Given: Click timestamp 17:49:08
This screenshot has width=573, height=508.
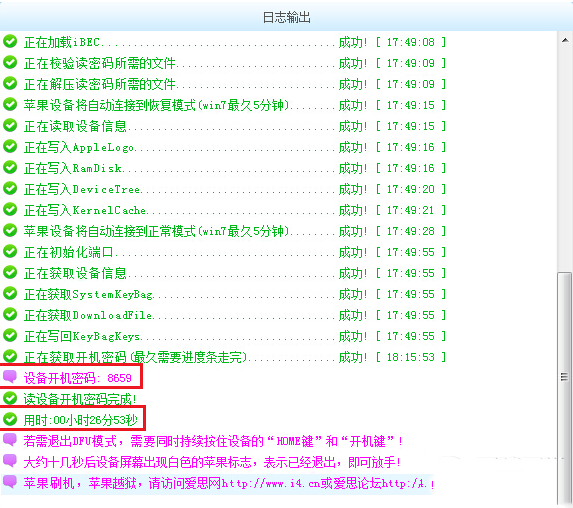Looking at the screenshot, I should [x=411, y=42].
